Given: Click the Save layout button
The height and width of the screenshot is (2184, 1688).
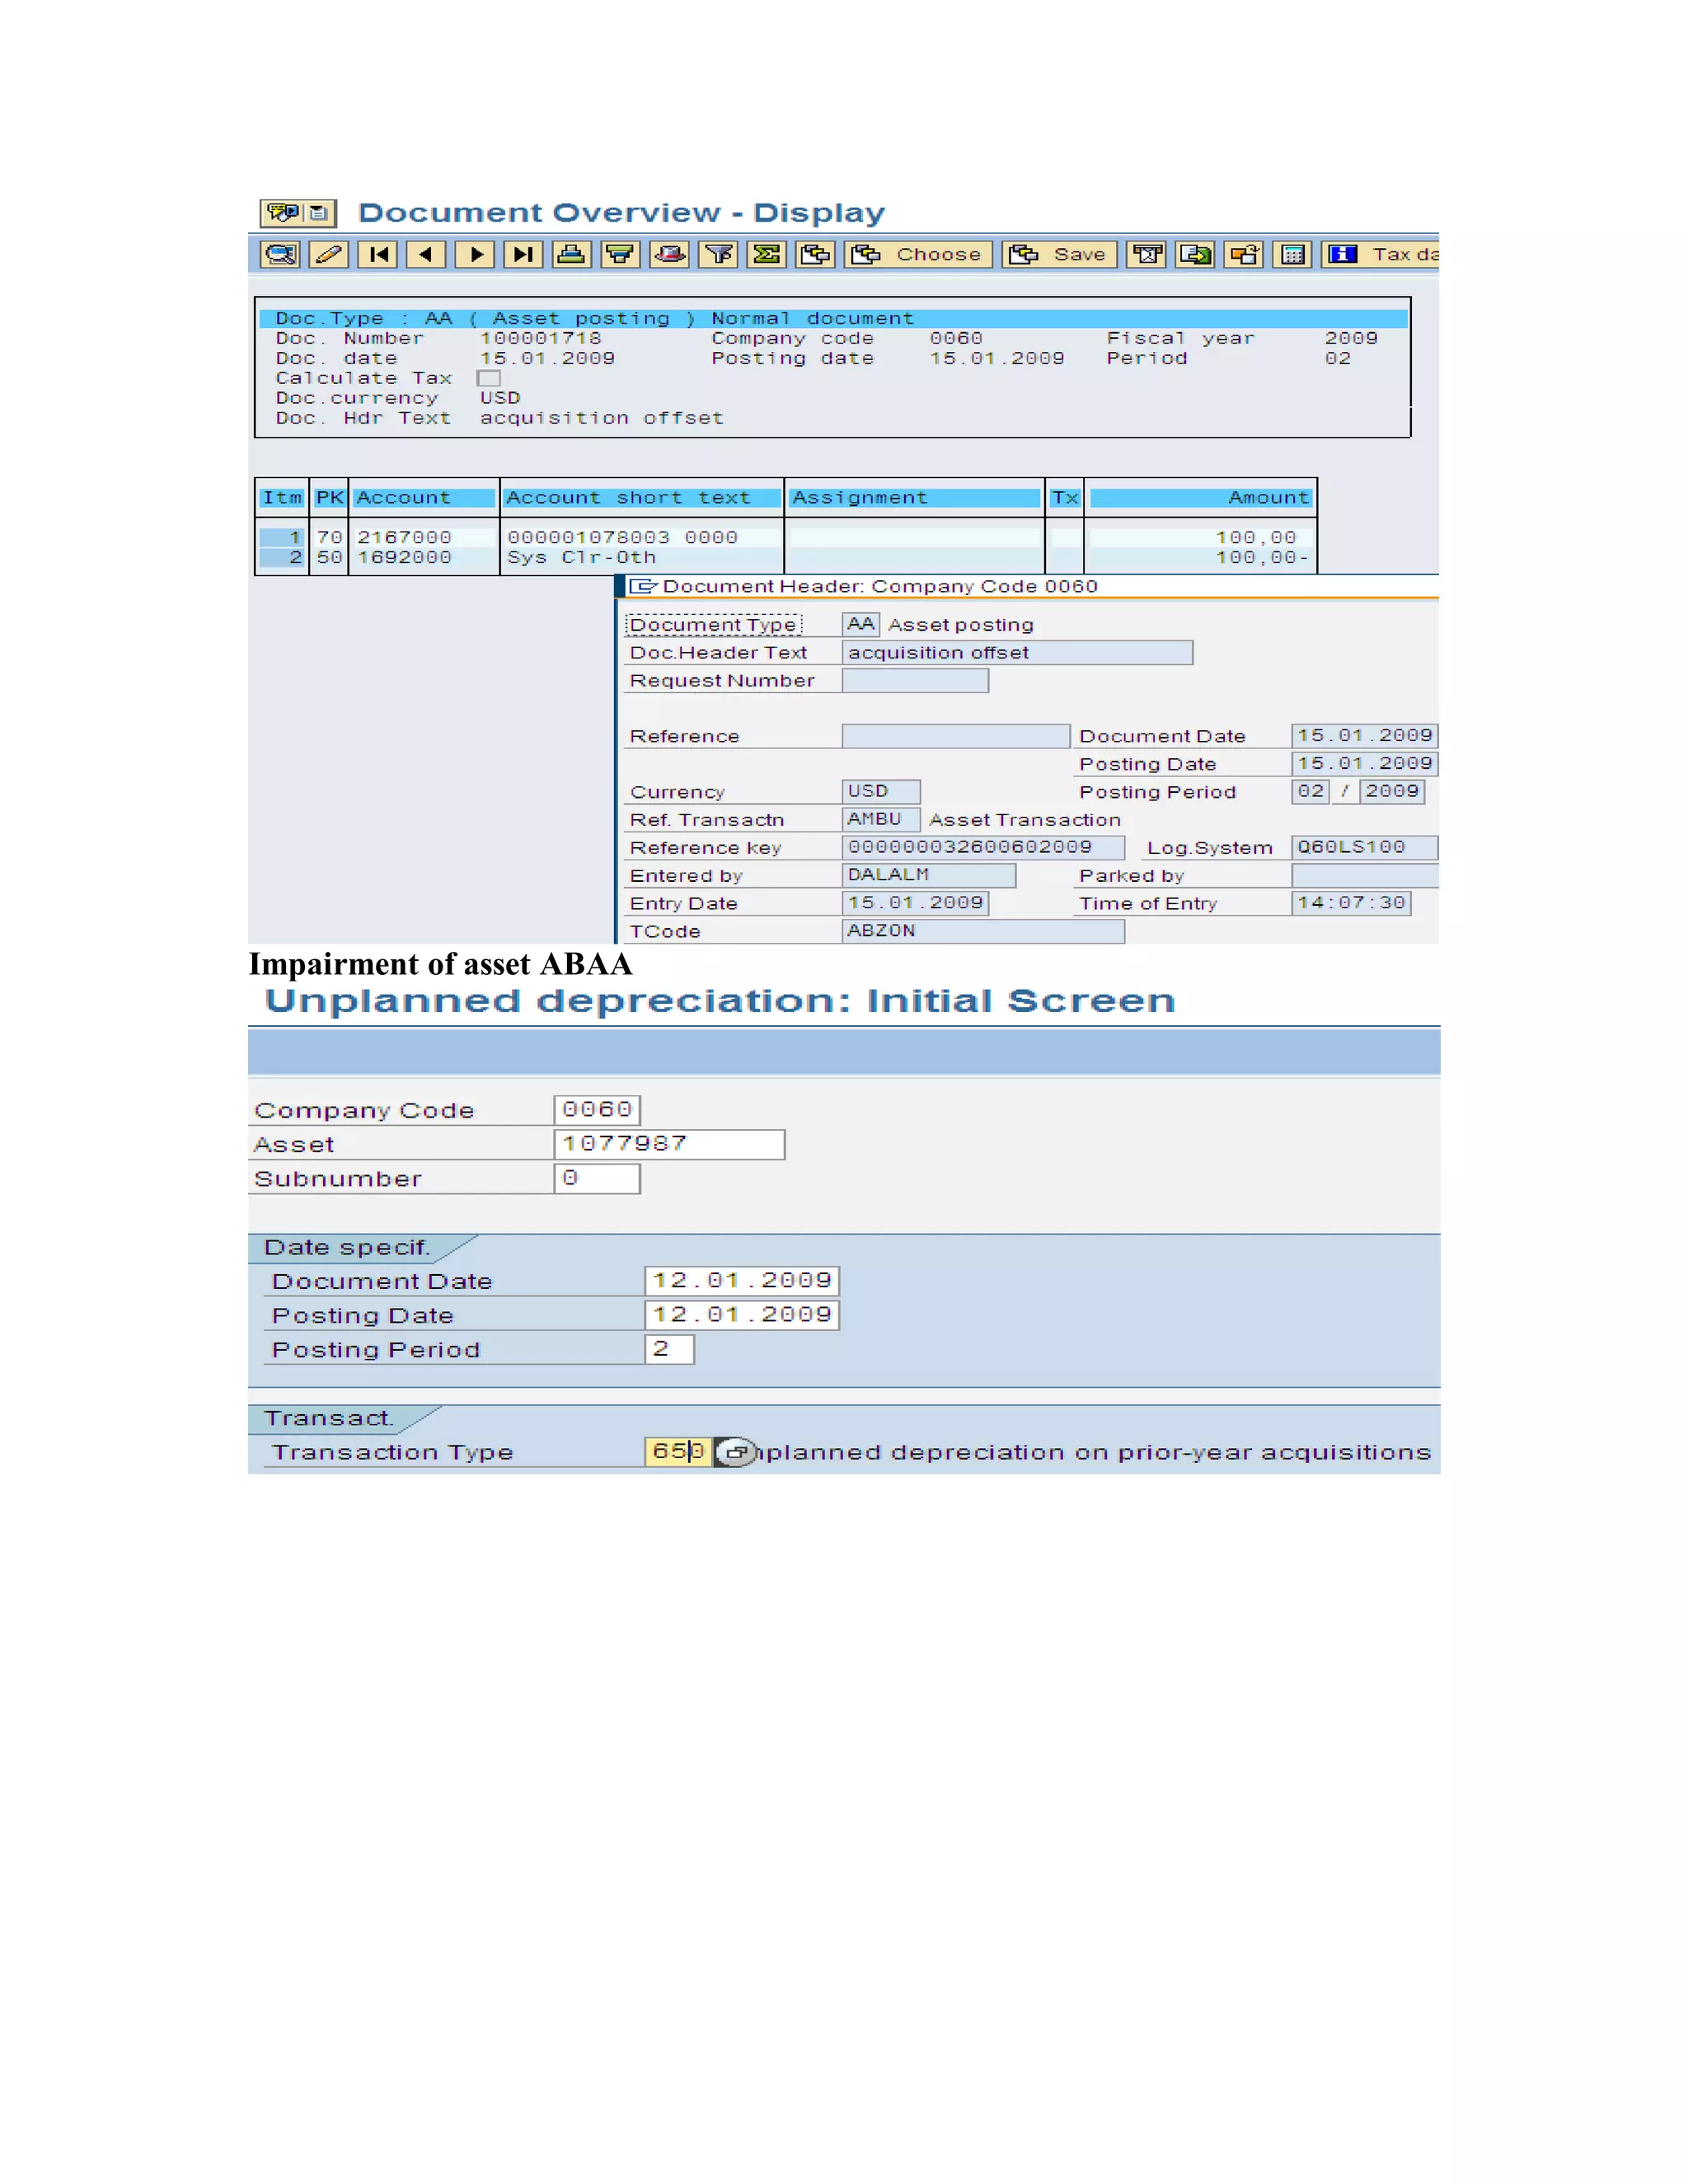Looking at the screenshot, I should pos(1059,254).
